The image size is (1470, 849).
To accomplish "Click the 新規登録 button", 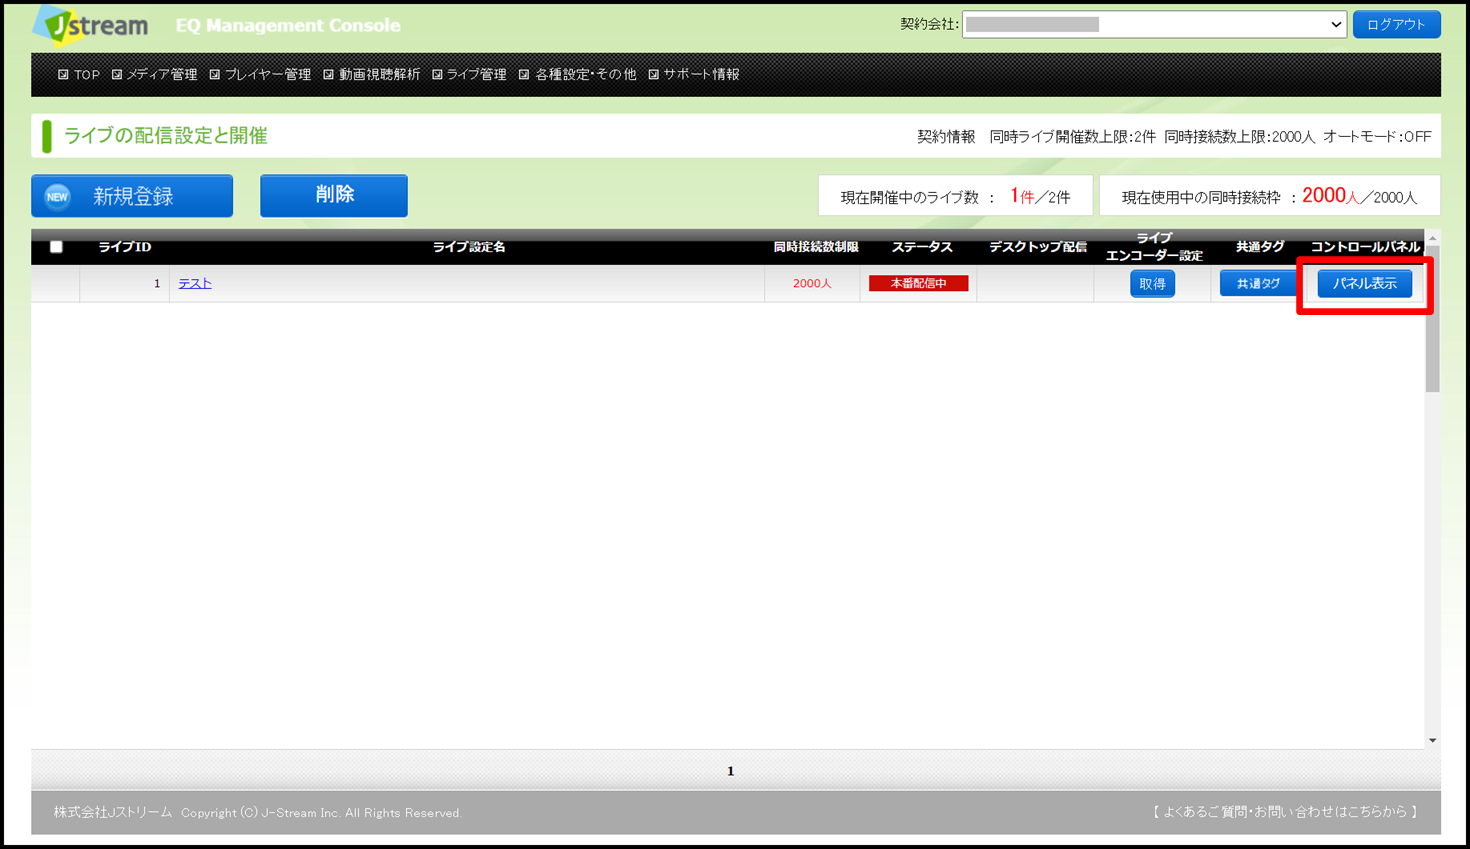I will tap(132, 196).
